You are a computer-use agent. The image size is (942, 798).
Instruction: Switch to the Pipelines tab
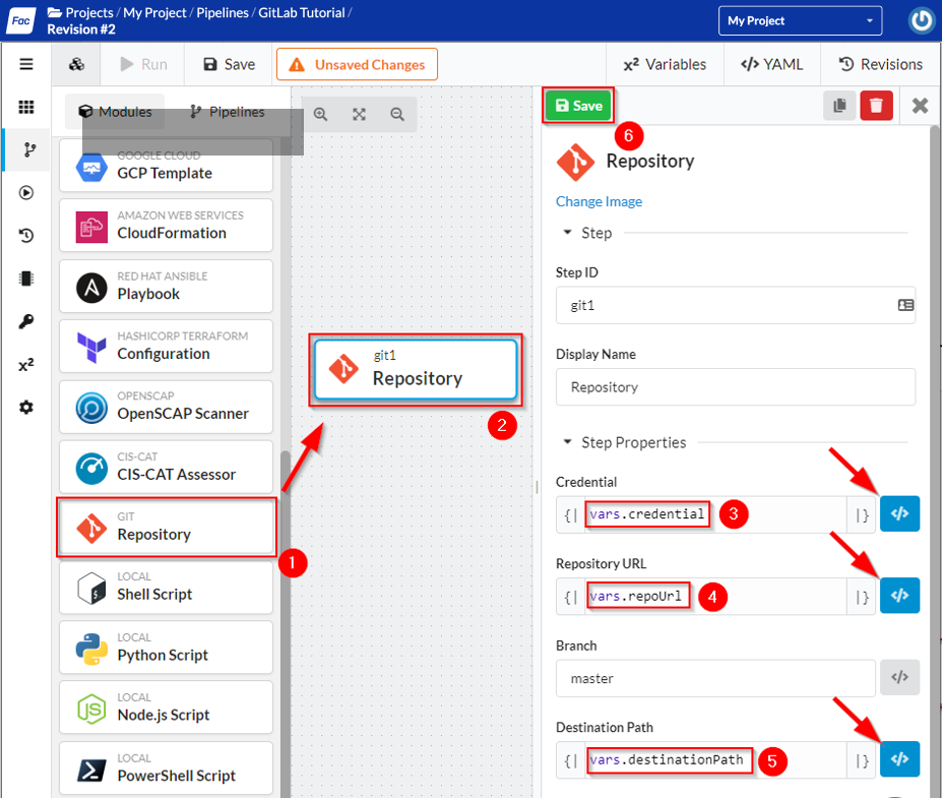[227, 112]
